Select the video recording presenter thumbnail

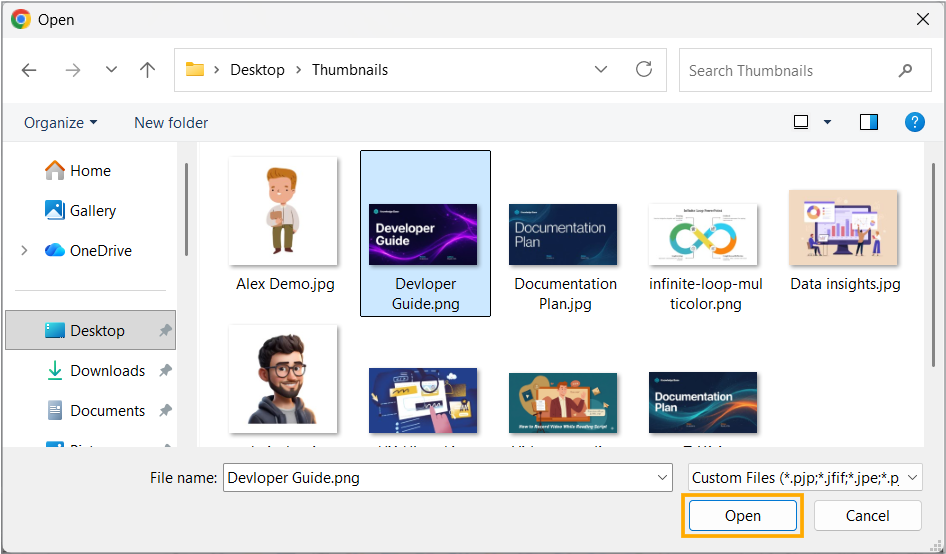(563, 403)
